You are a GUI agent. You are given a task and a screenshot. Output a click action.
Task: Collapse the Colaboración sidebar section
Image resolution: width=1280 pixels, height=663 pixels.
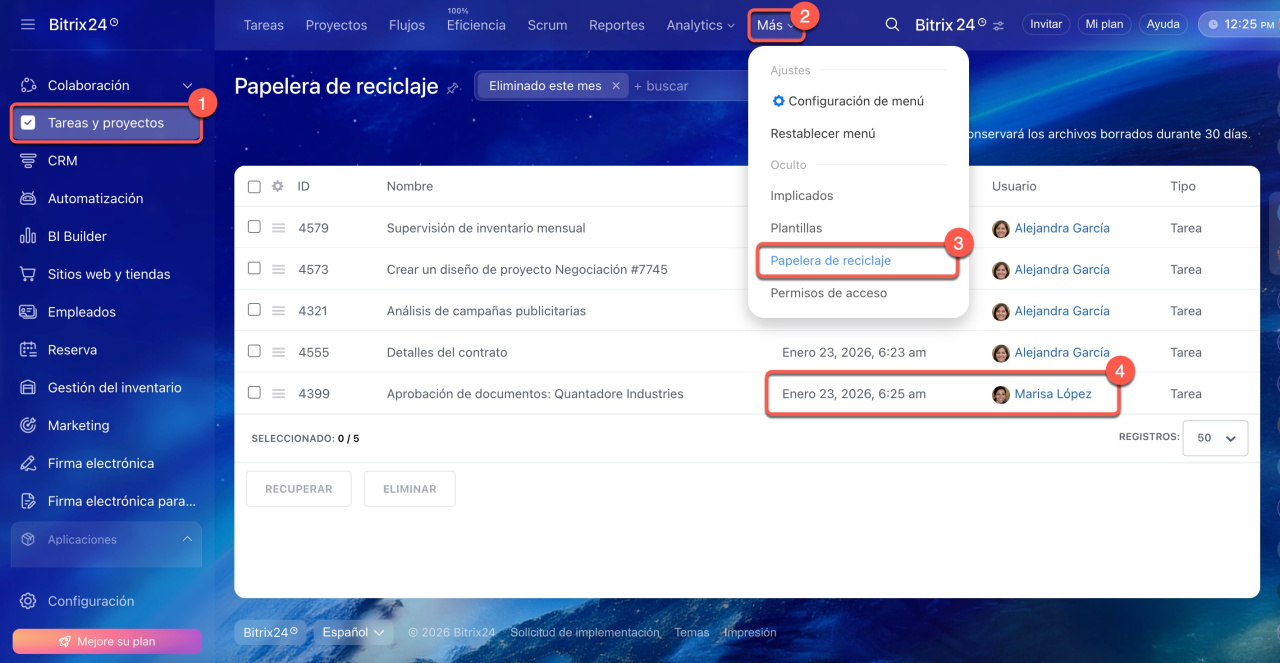point(187,86)
